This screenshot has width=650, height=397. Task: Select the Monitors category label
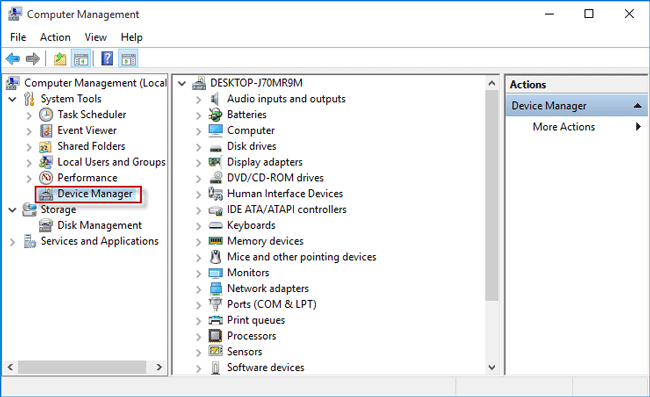pos(248,273)
